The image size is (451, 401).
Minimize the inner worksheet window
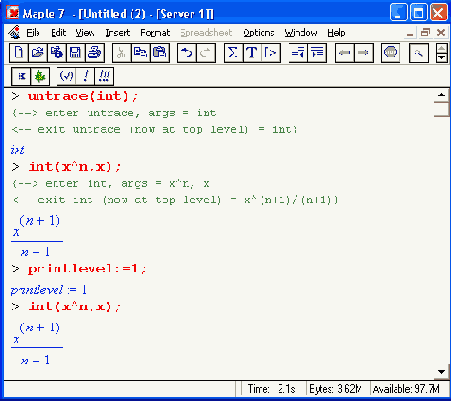(x=410, y=33)
